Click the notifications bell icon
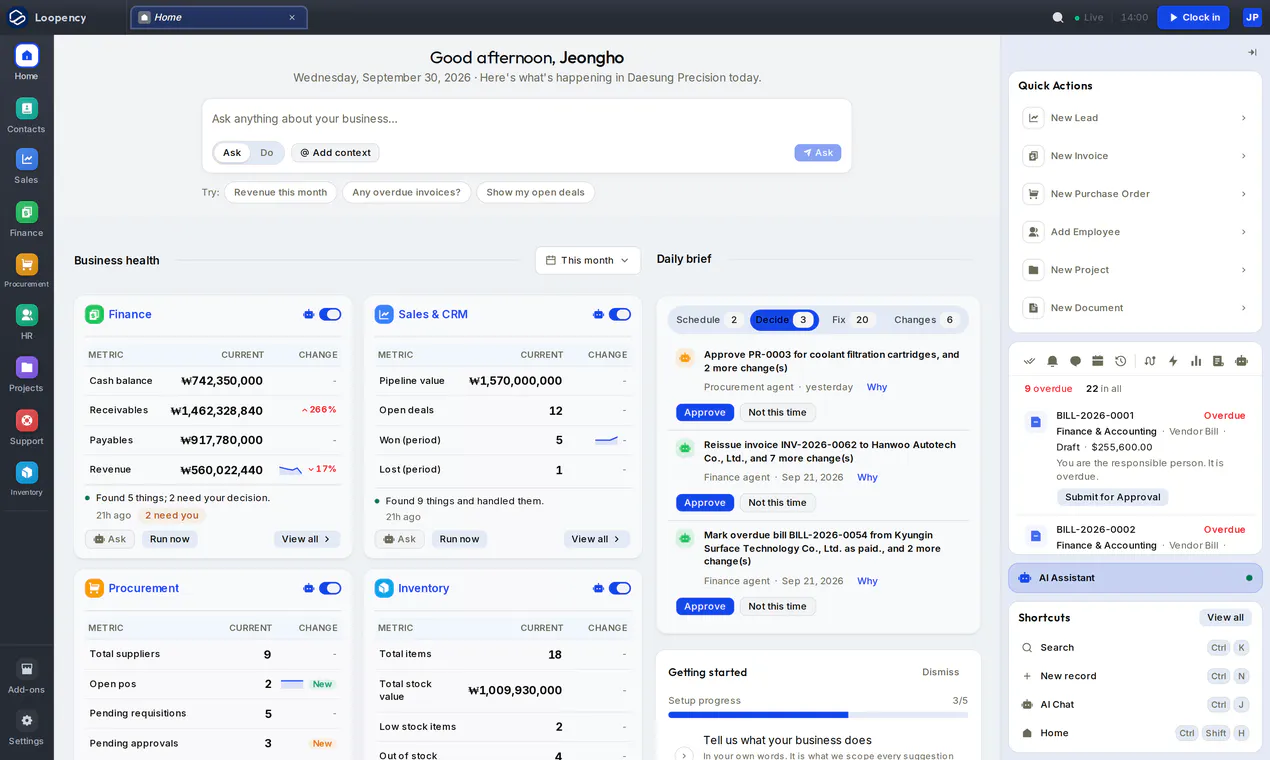This screenshot has height=760, width=1270. 1052,361
